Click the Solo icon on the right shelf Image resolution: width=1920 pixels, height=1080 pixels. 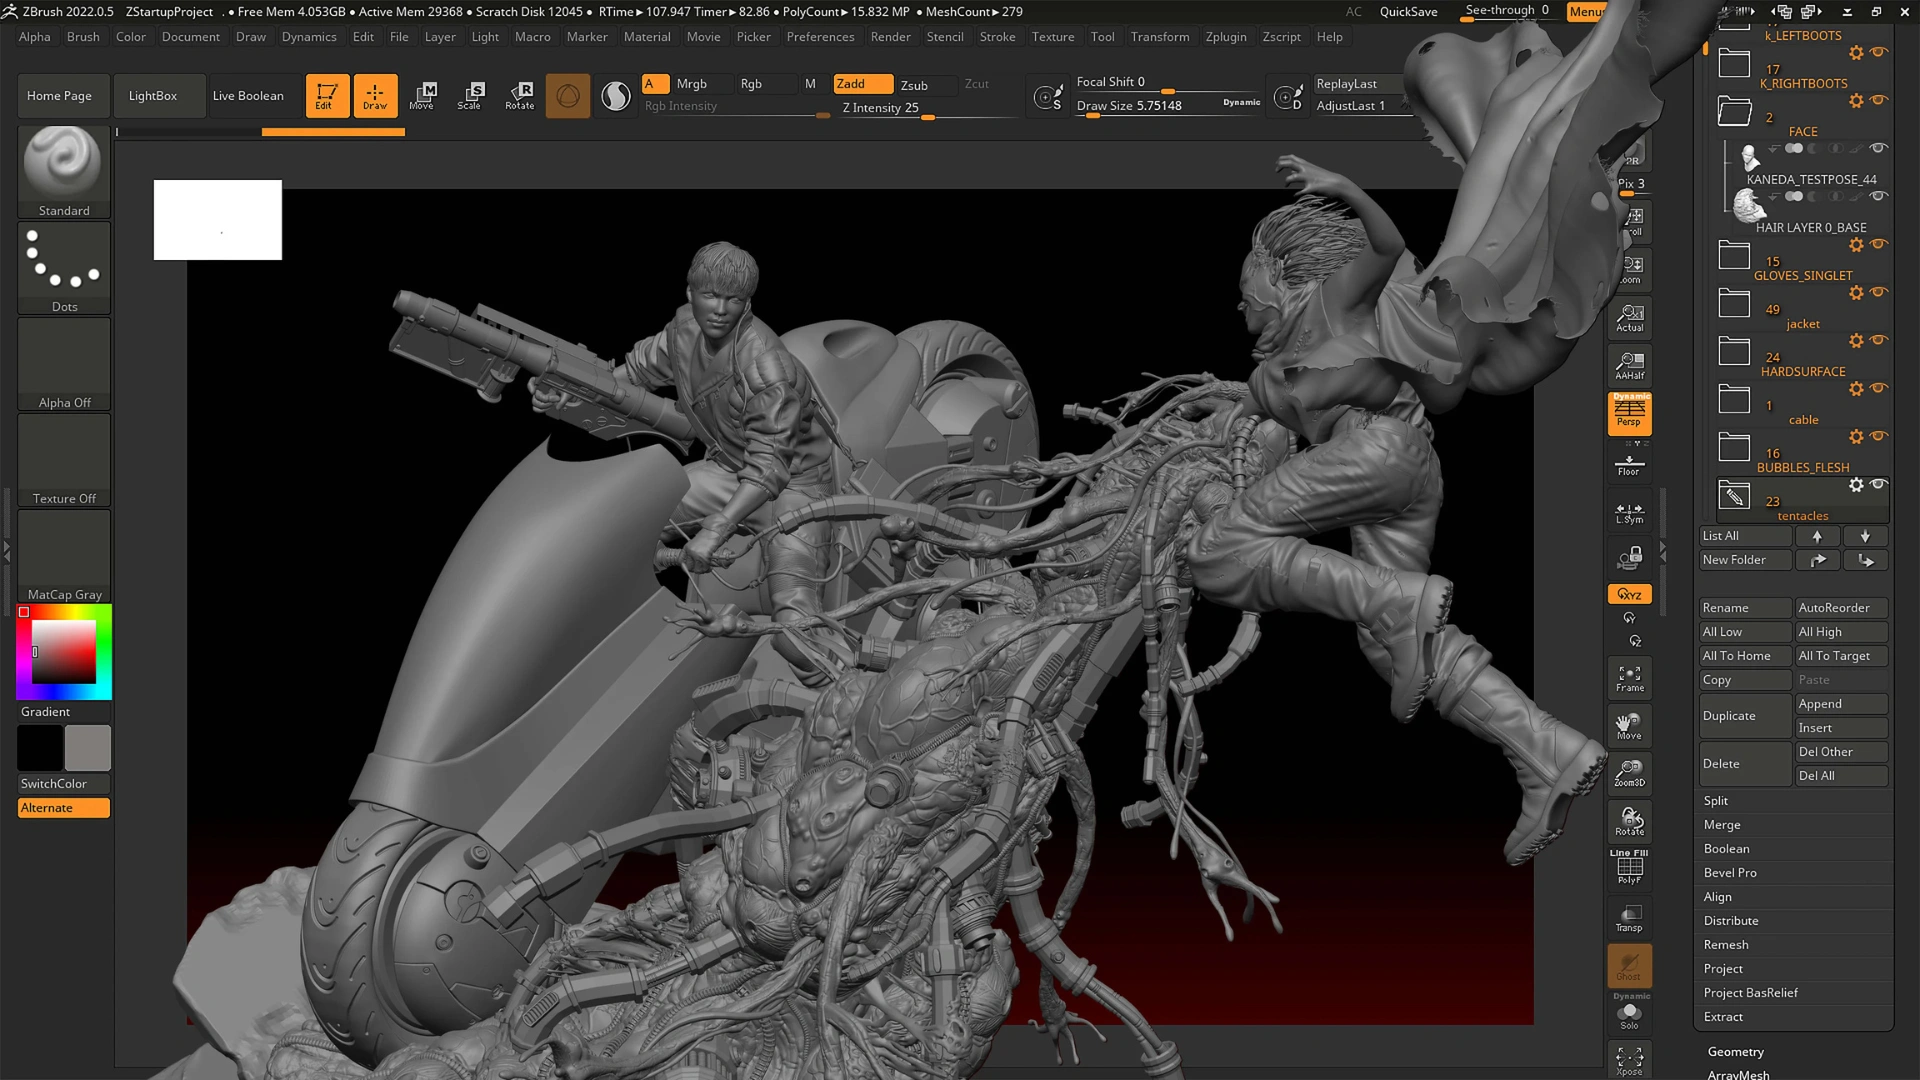(x=1630, y=1014)
